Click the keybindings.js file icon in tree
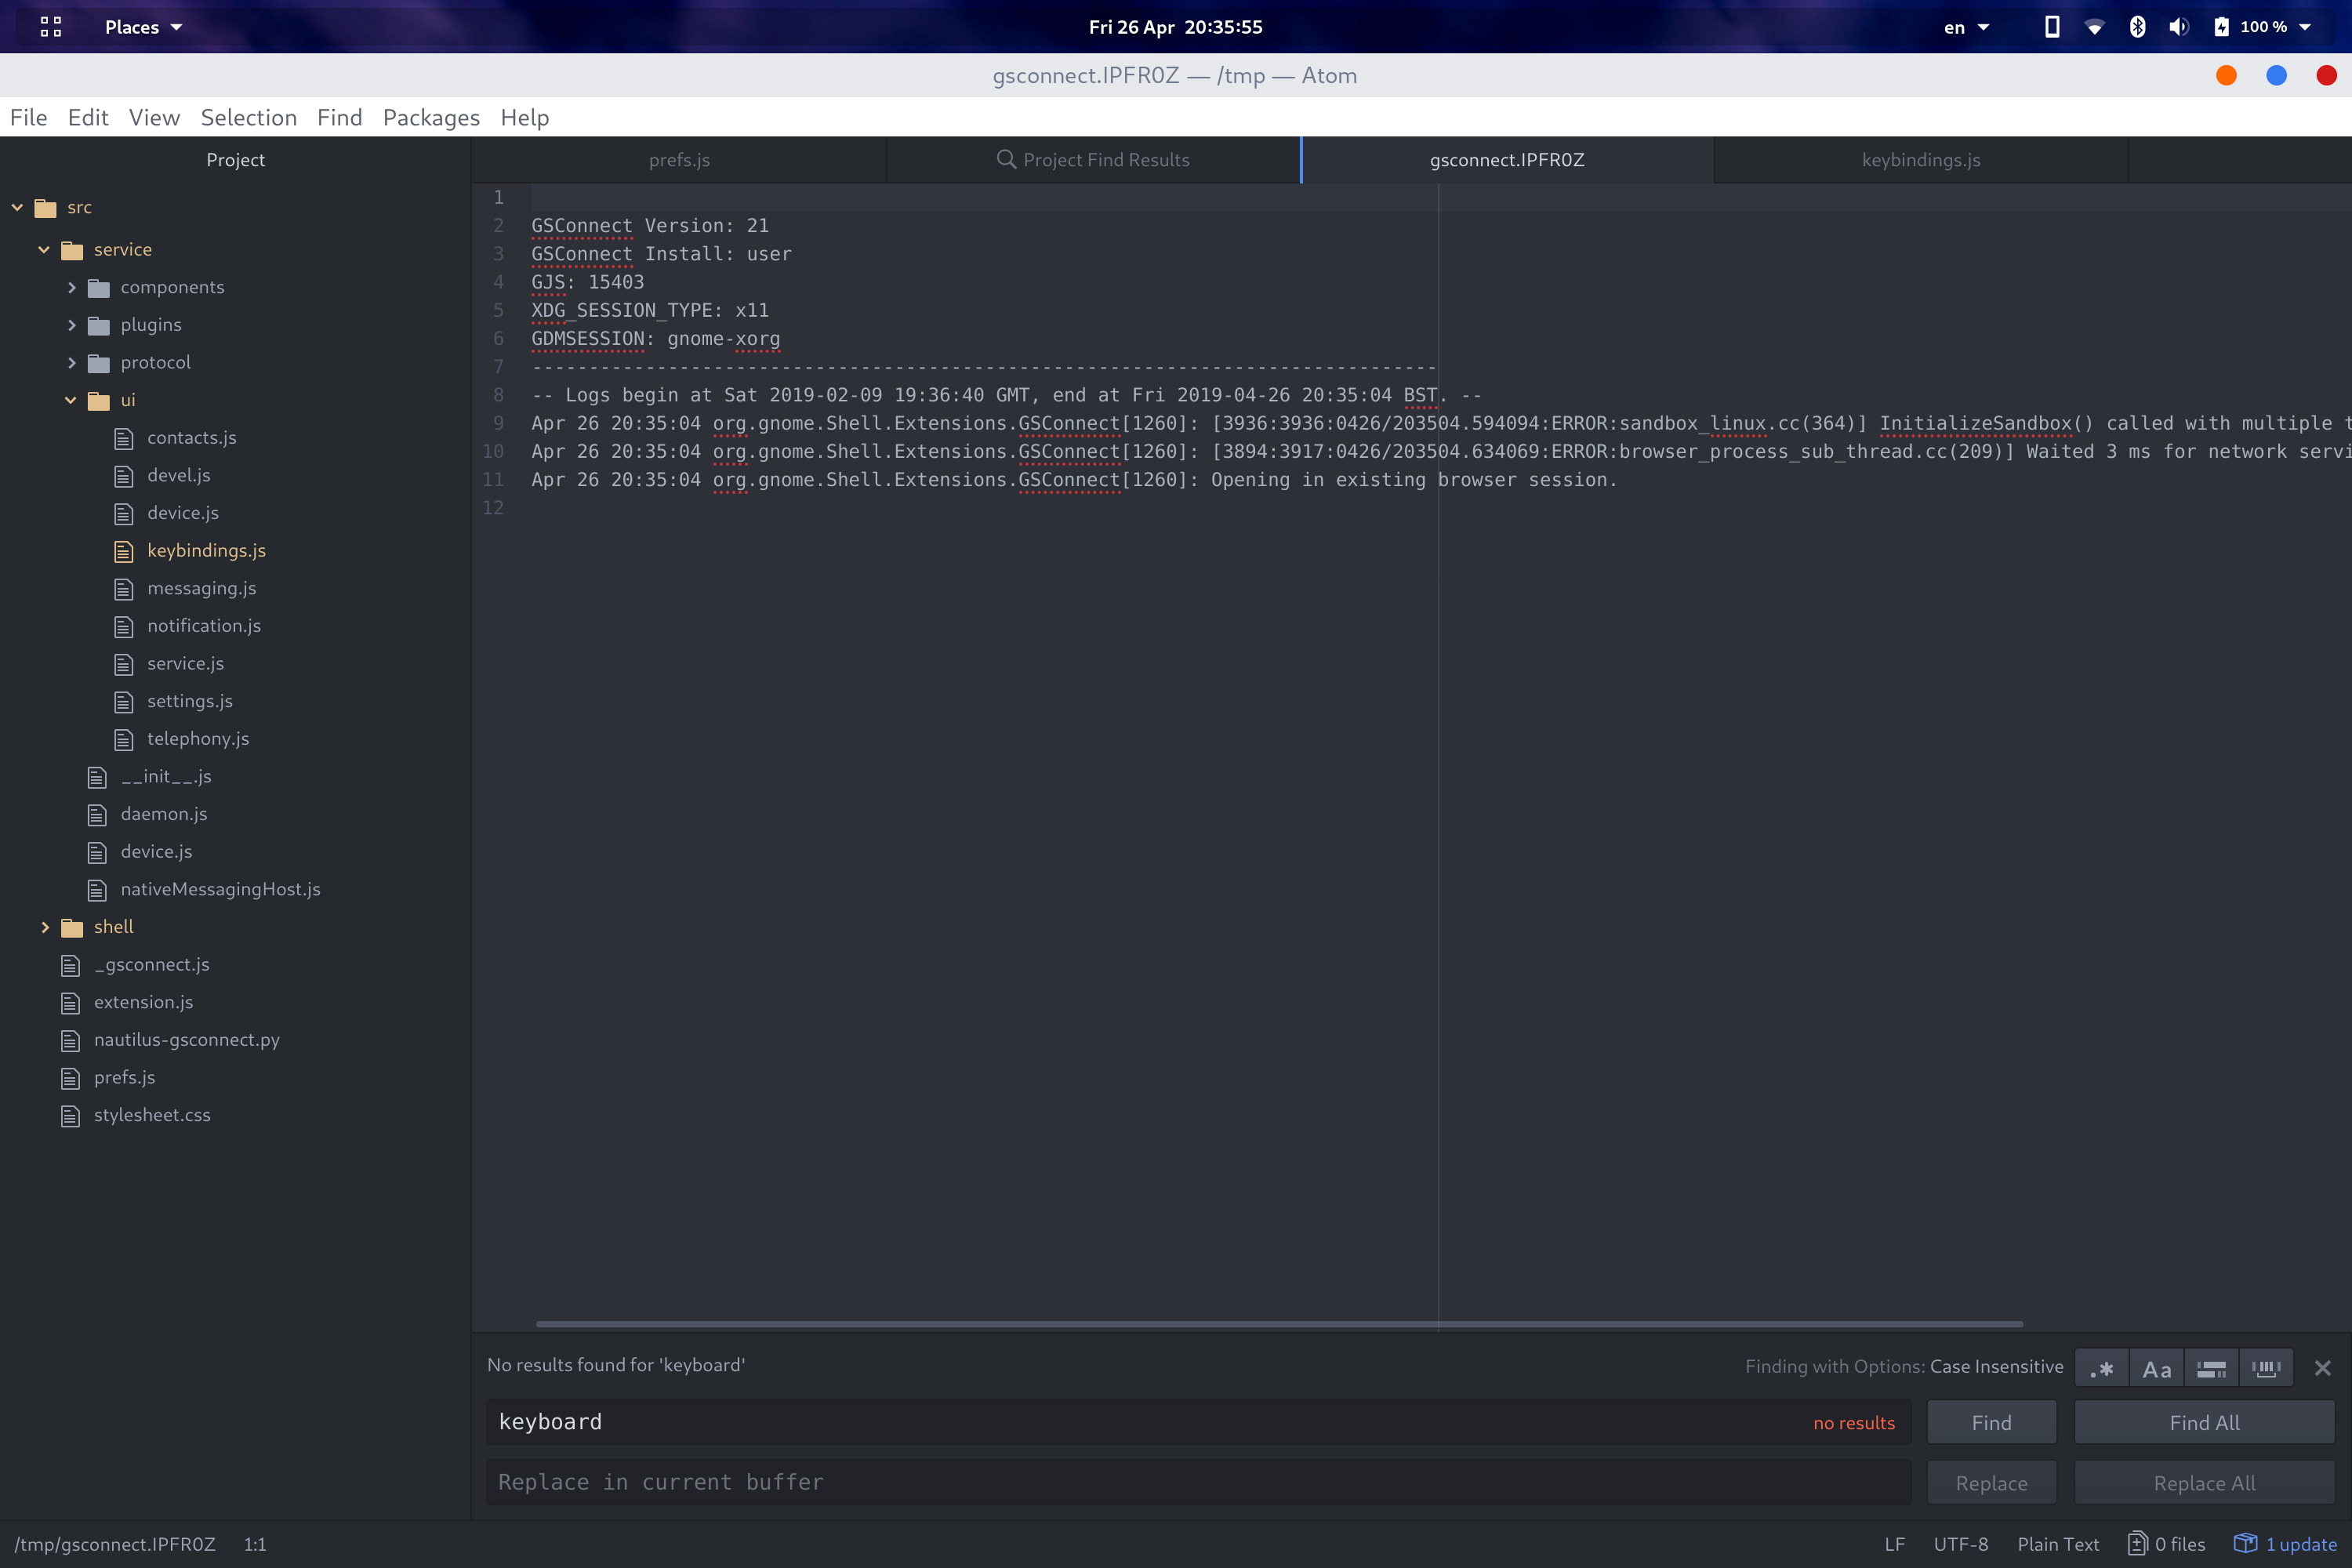This screenshot has height=1568, width=2352. 124,551
